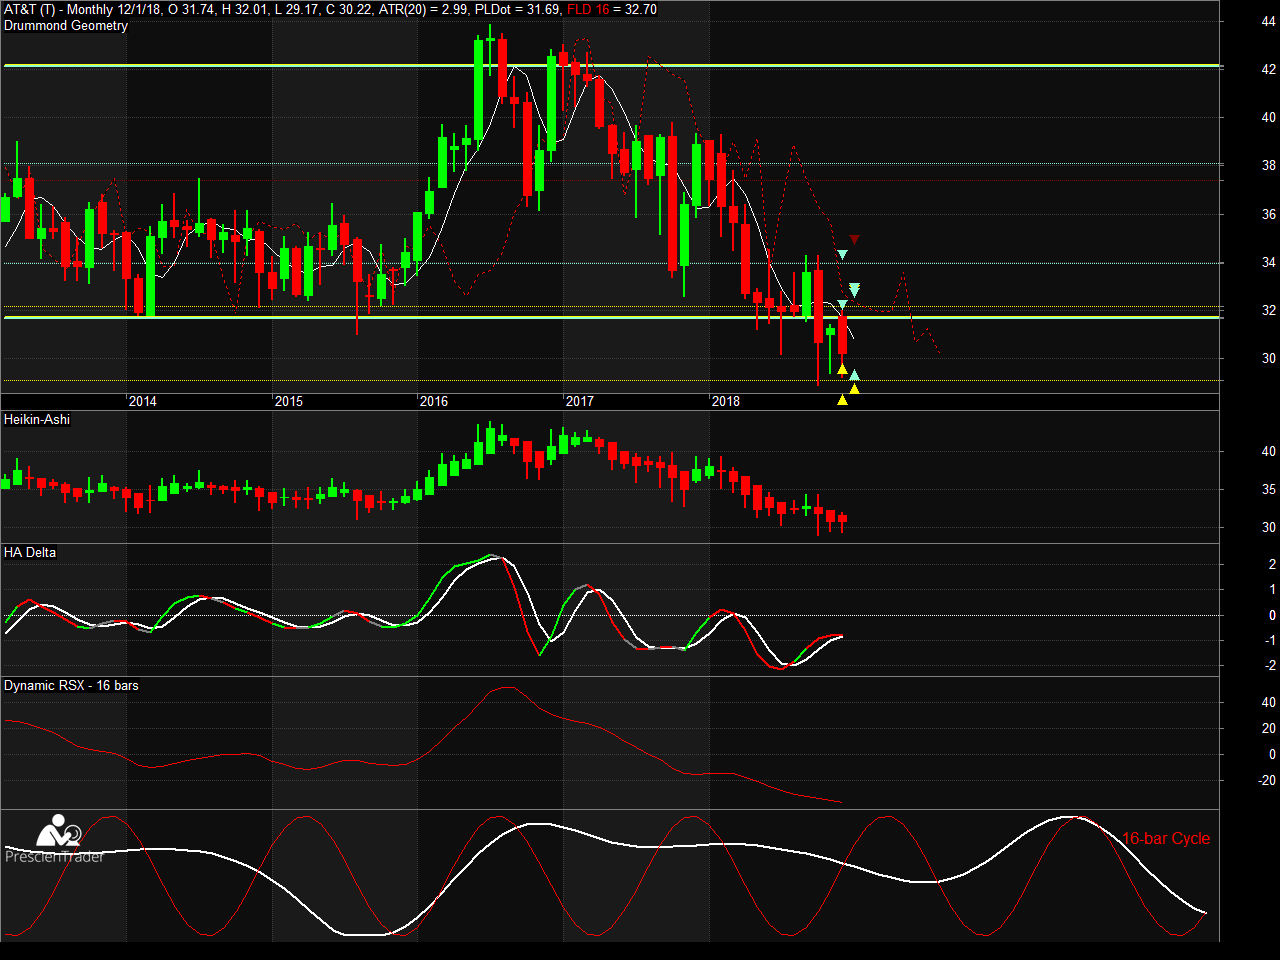Click HA Delta axis value -1
The width and height of the screenshot is (1280, 960).
tap(1270, 641)
